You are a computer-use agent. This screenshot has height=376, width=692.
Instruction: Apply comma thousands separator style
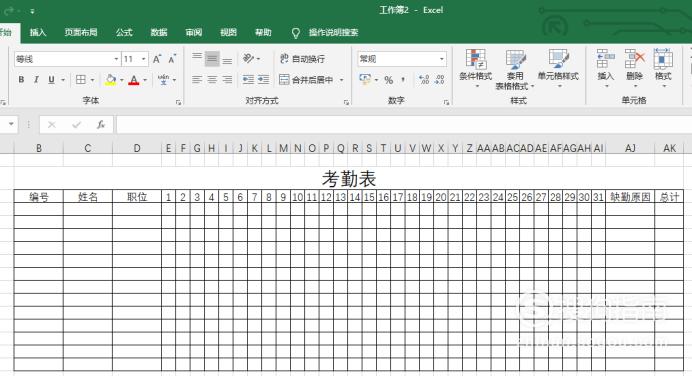[403, 79]
